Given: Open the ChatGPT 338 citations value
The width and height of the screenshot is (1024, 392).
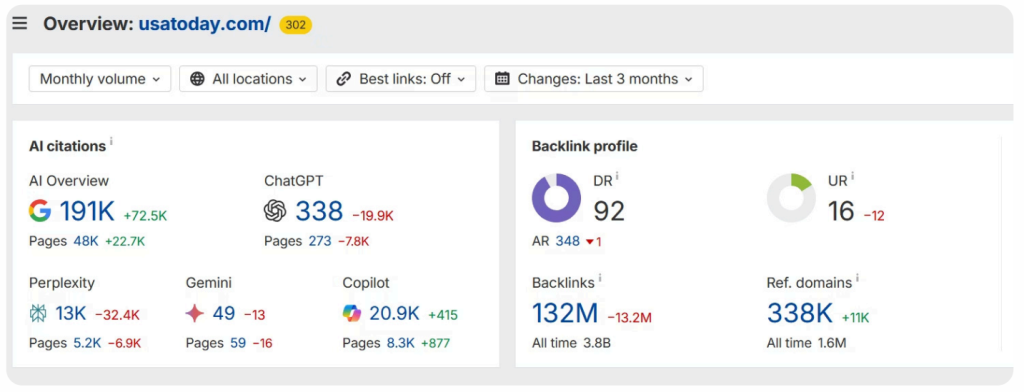Looking at the screenshot, I should [319, 211].
